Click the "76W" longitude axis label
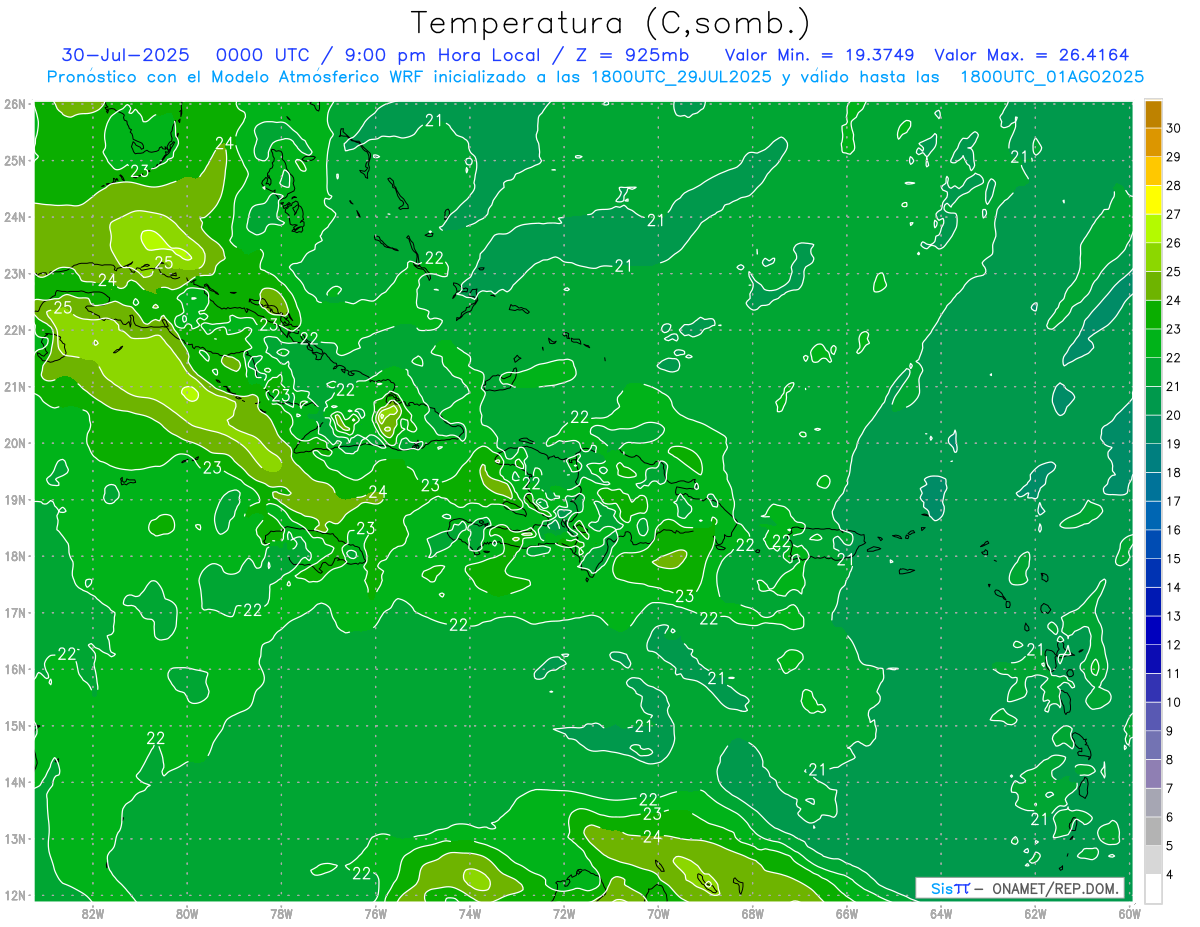Viewport: 1200px width, 927px height. point(375,914)
